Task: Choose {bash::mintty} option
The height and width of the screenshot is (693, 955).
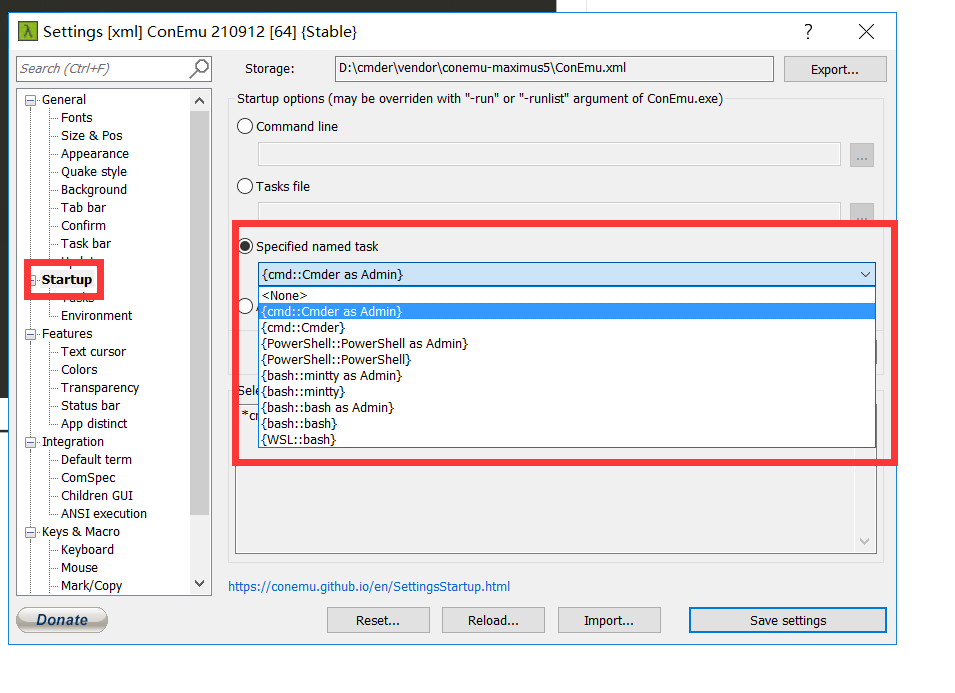Action: [x=566, y=391]
